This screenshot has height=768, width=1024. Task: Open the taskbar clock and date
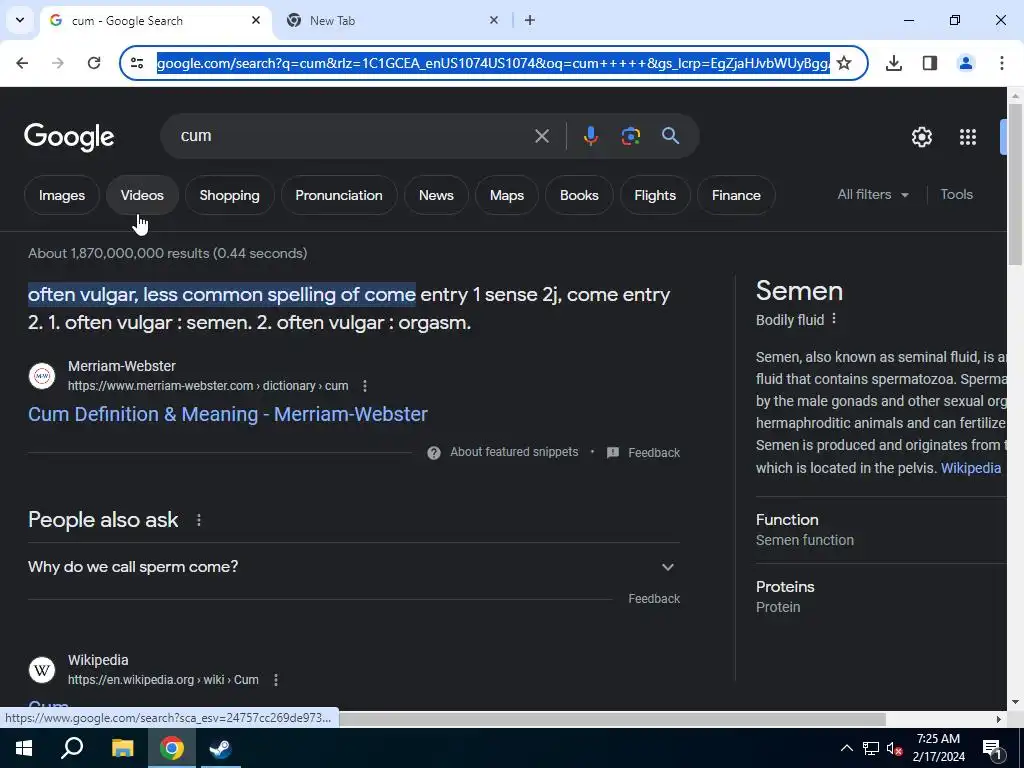[938, 748]
